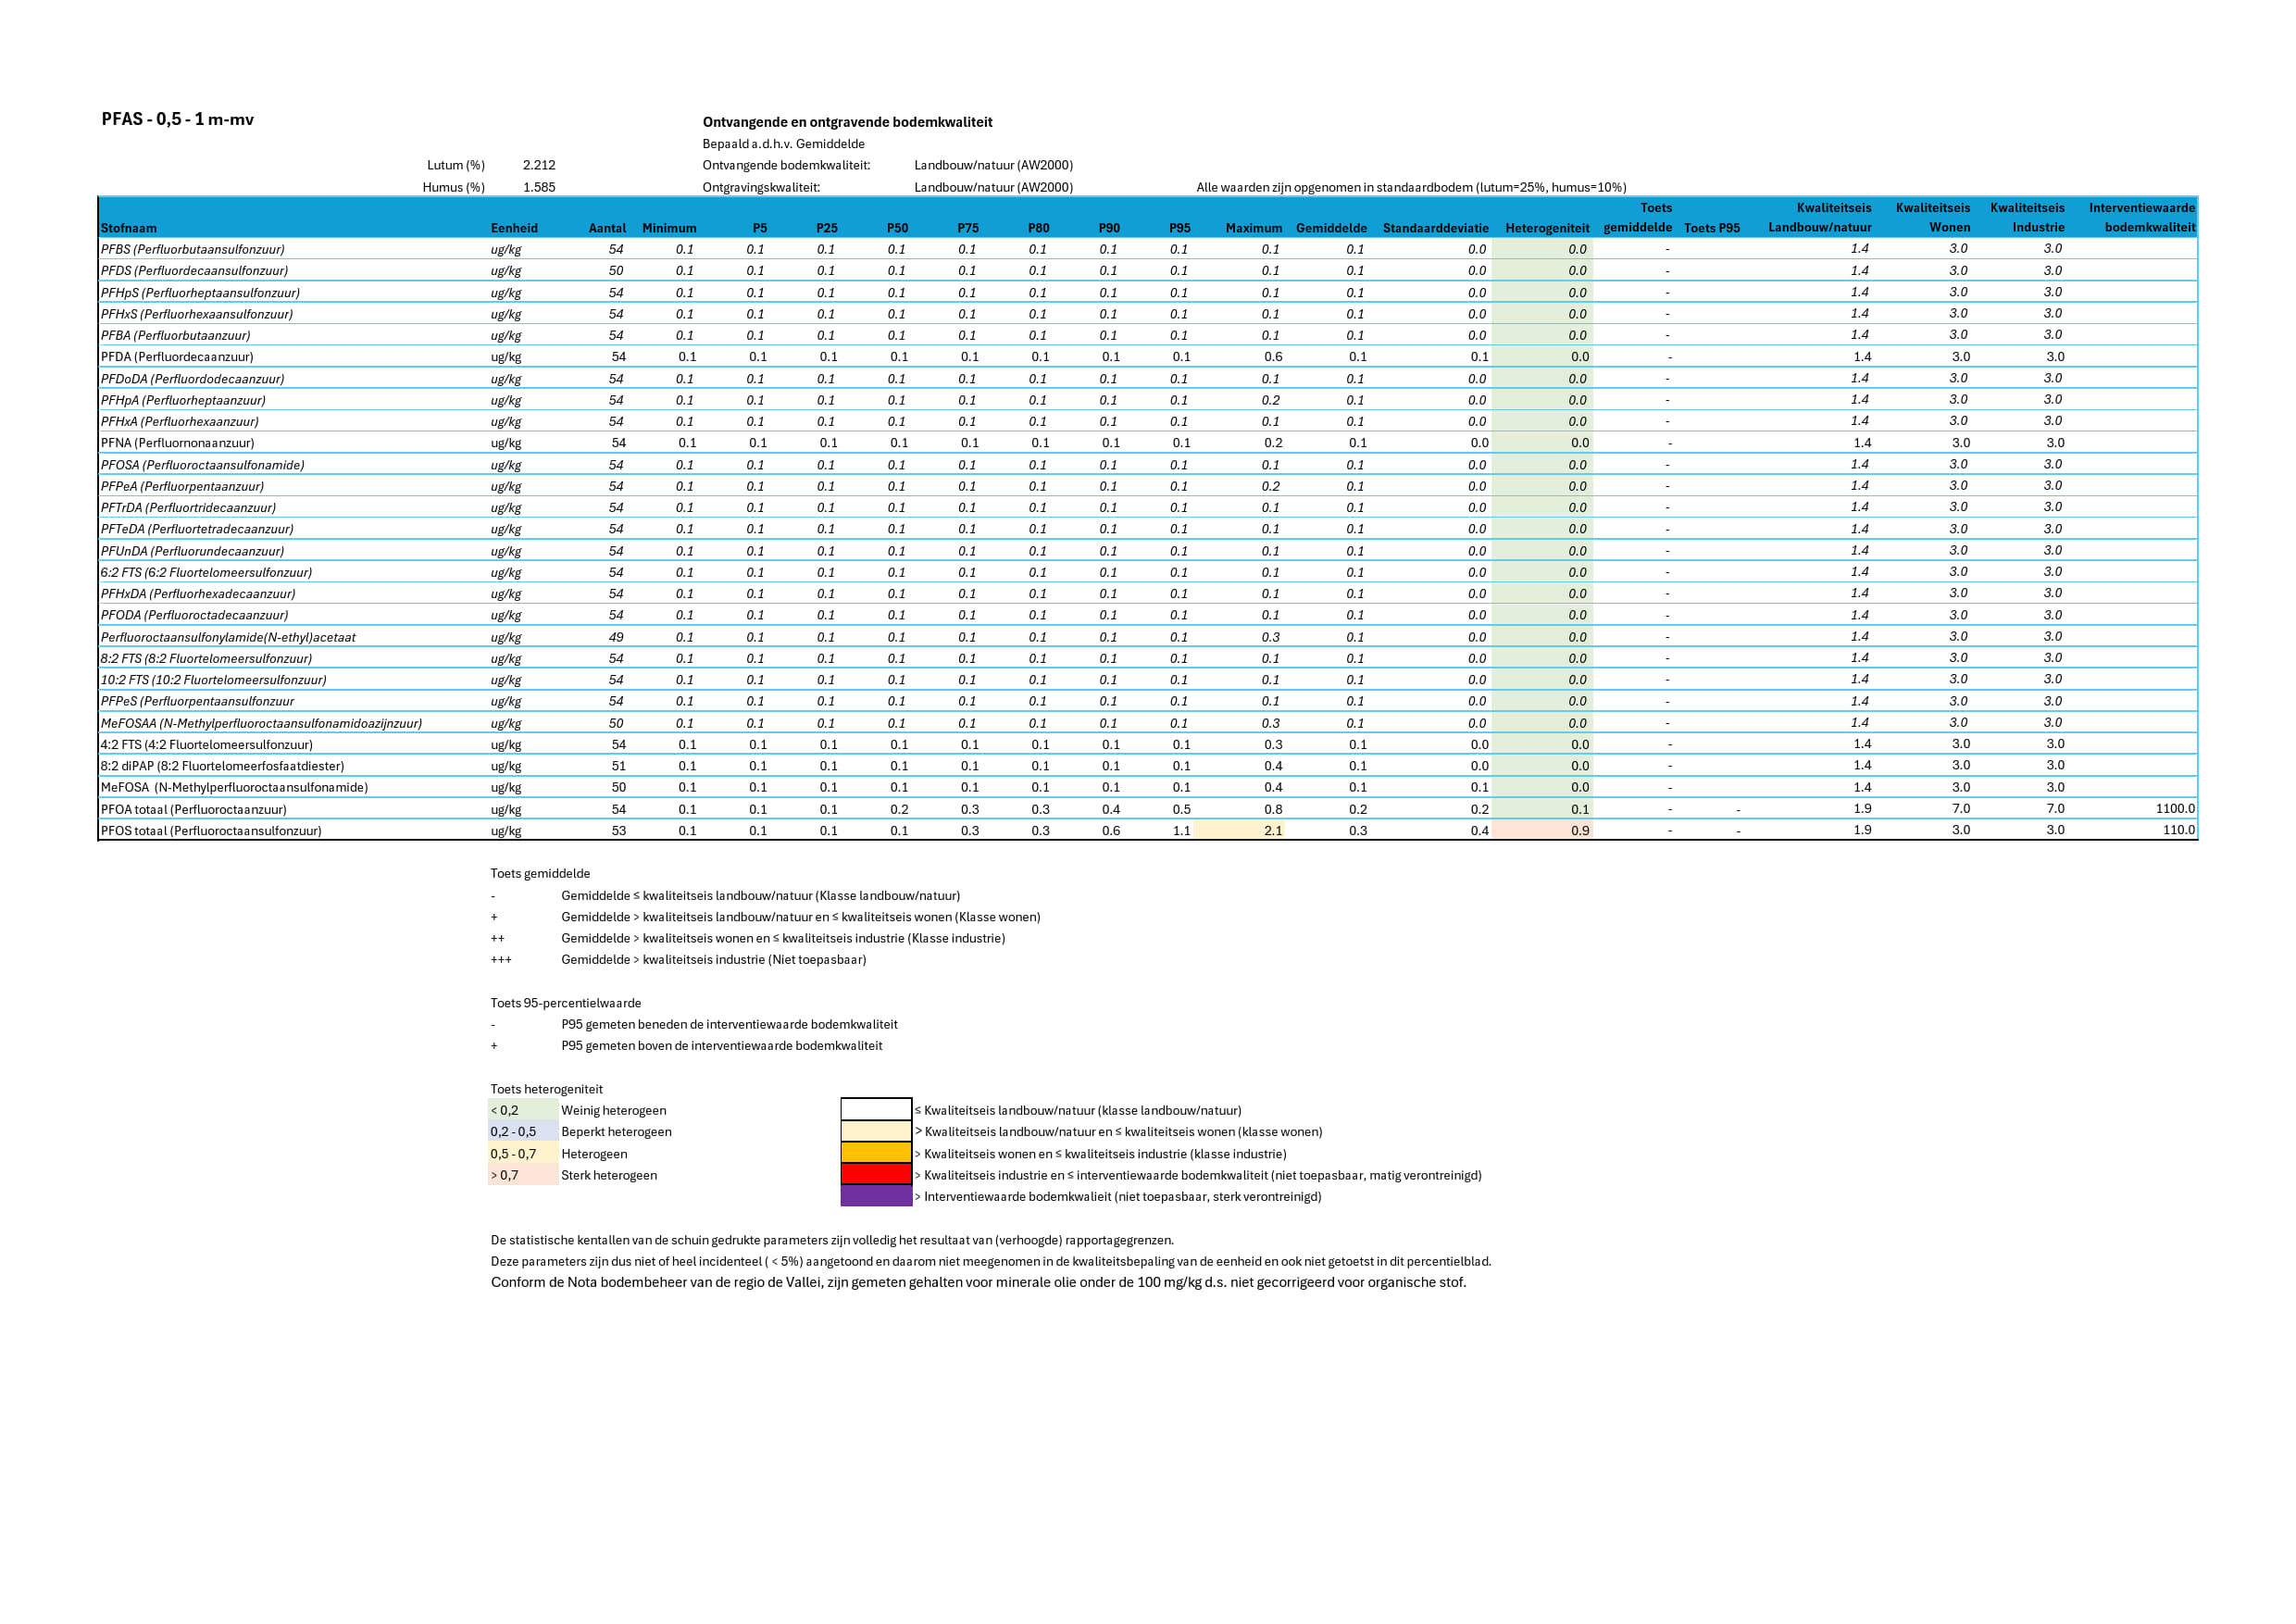Image resolution: width=2296 pixels, height=1624 pixels.
Task: Select the PFOA totaal row name
Action: click(x=193, y=809)
